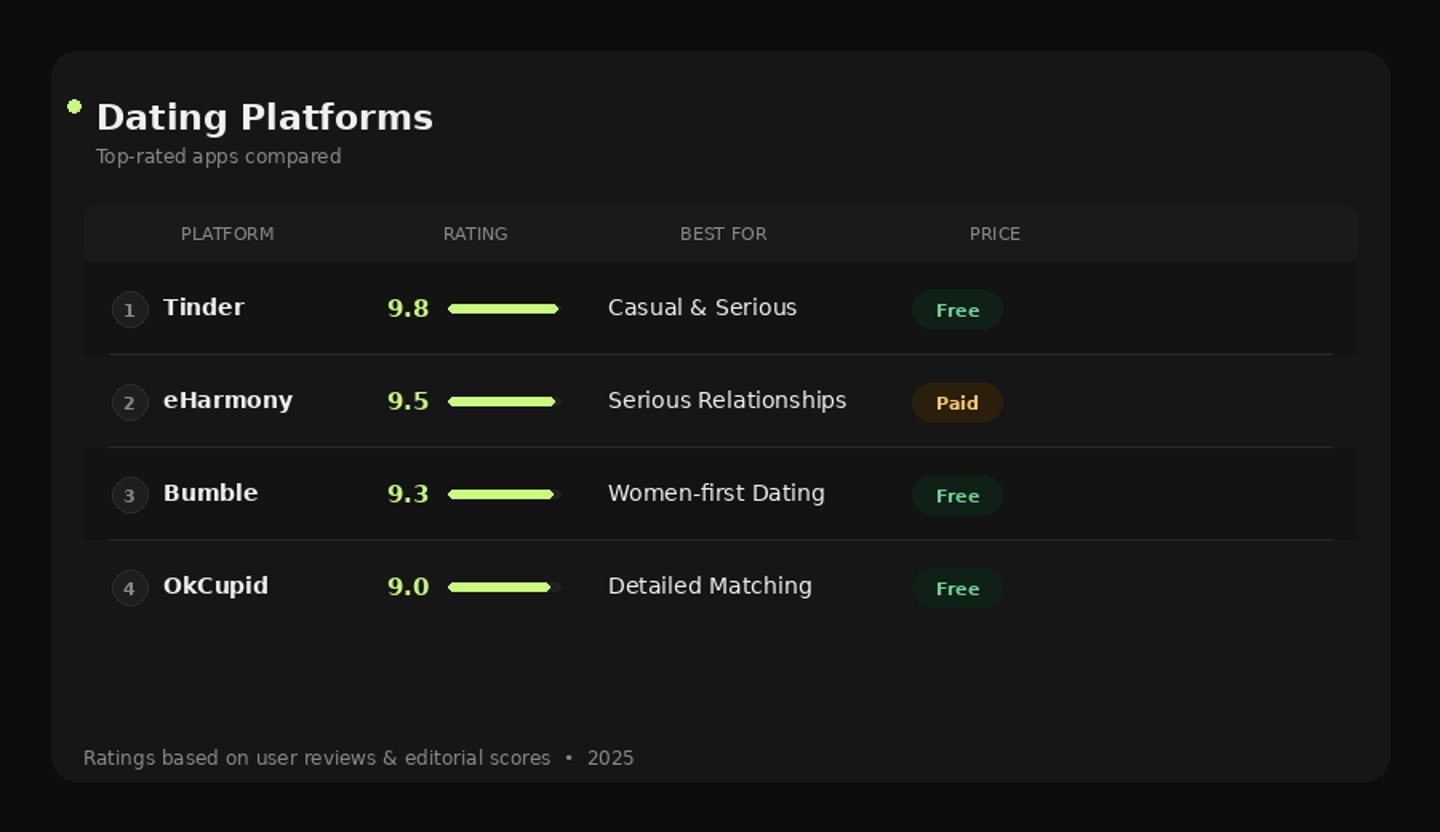Click the Free badge for OkCupid
This screenshot has width=1440, height=832.
click(x=957, y=588)
